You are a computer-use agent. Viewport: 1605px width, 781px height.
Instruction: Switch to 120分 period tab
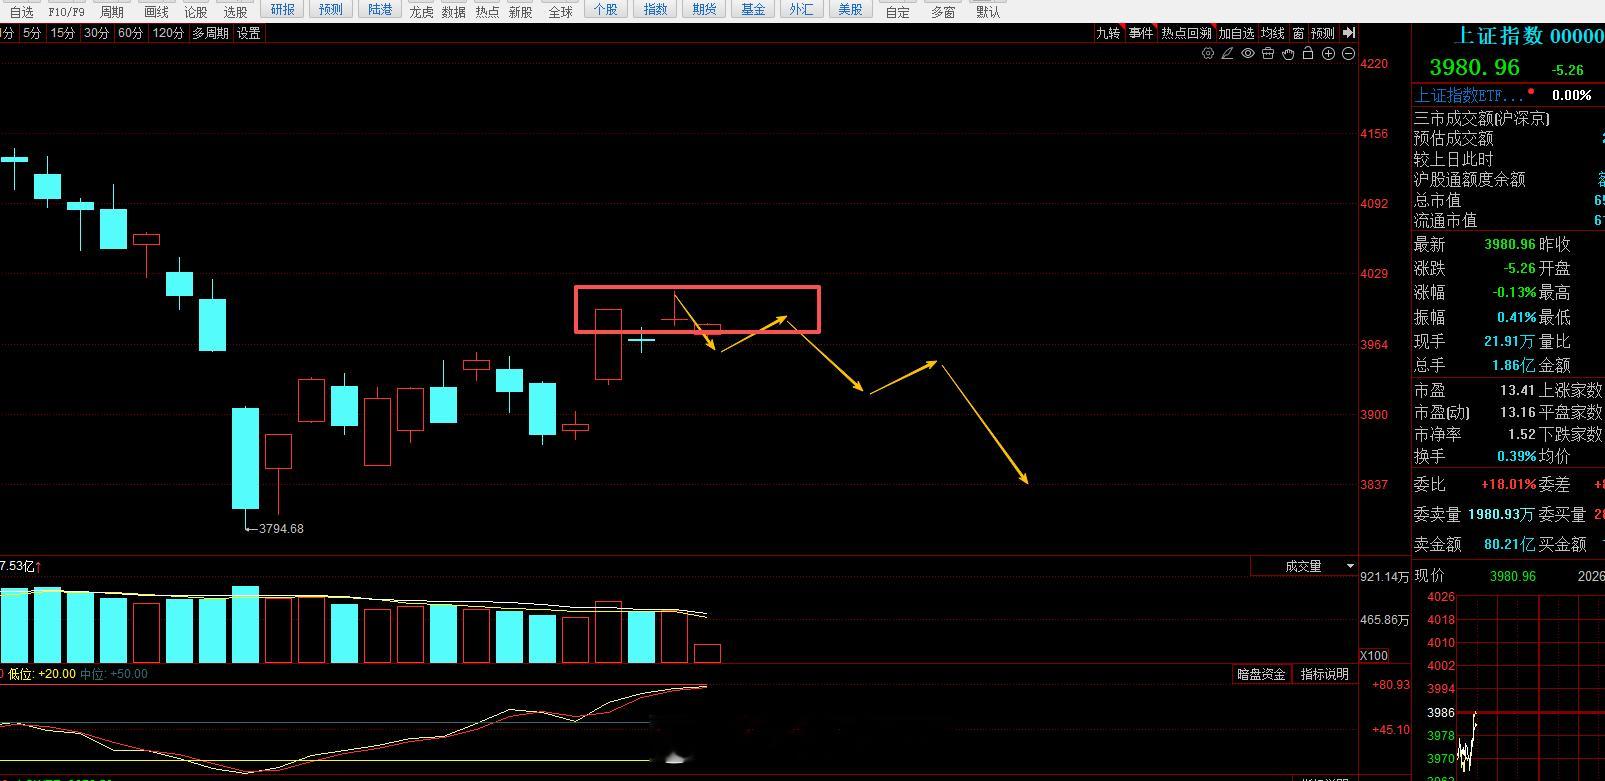click(168, 33)
